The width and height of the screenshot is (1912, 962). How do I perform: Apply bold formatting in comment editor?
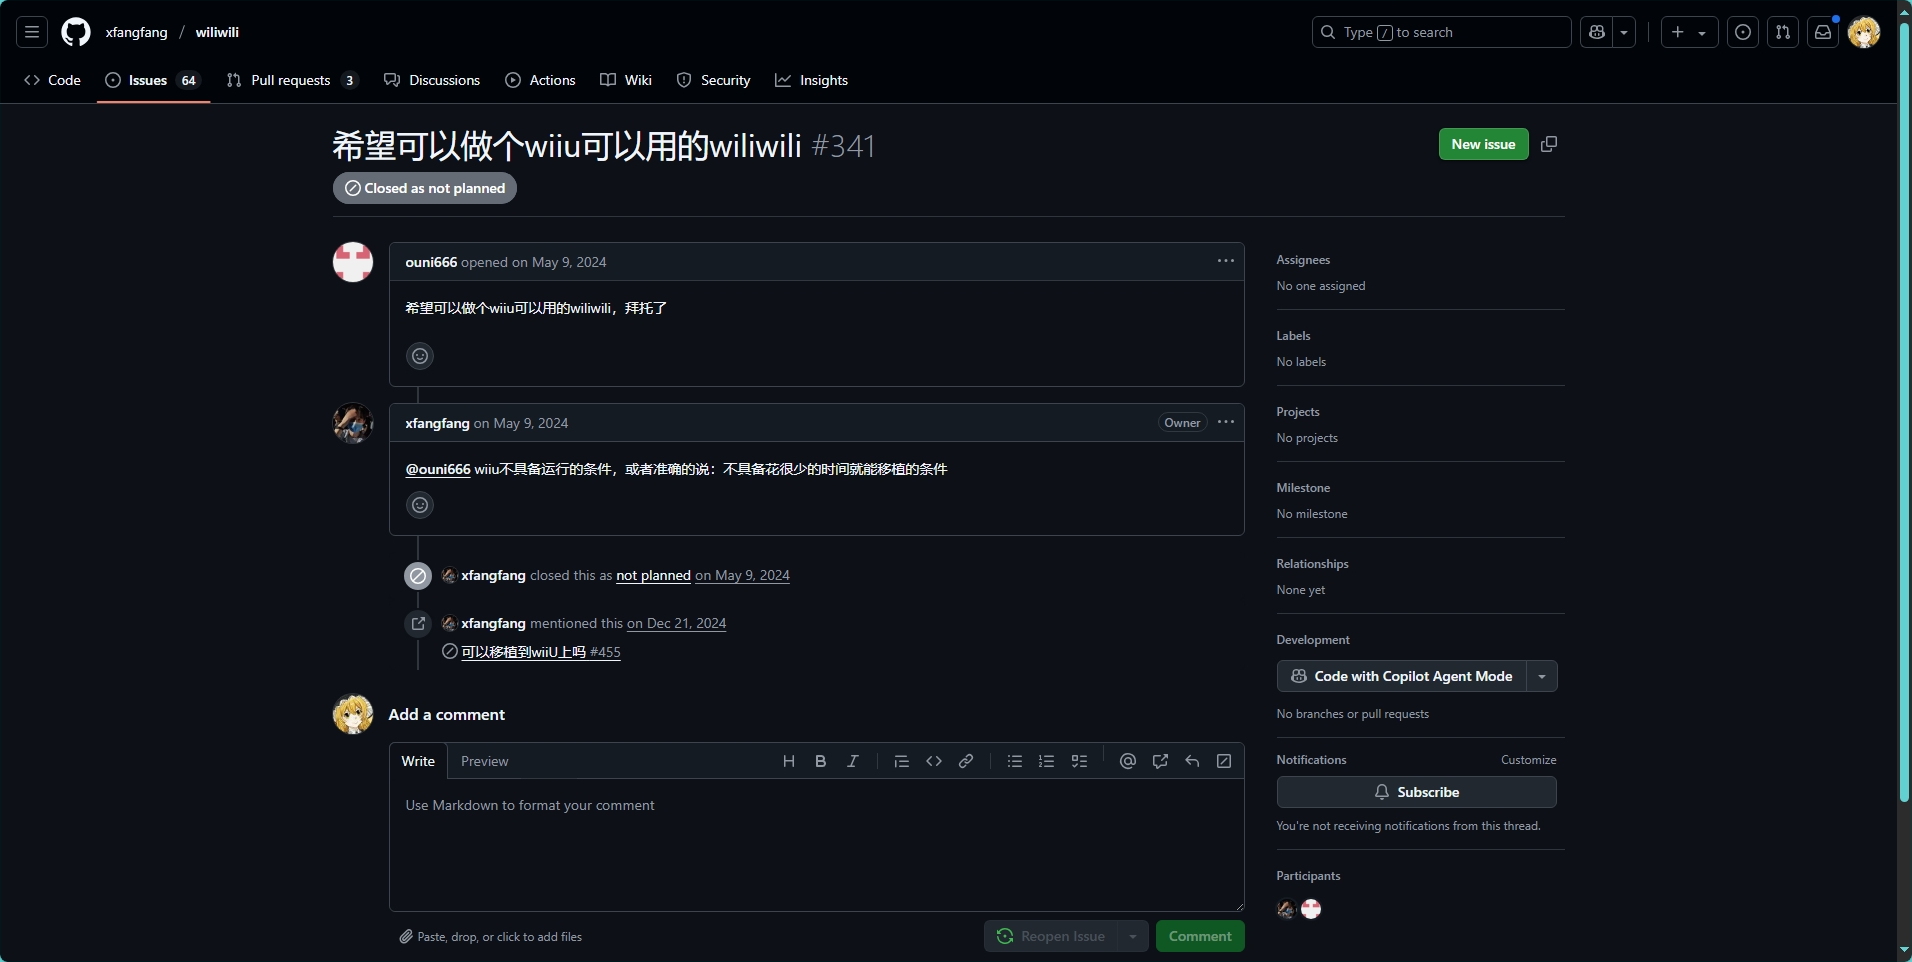point(821,761)
